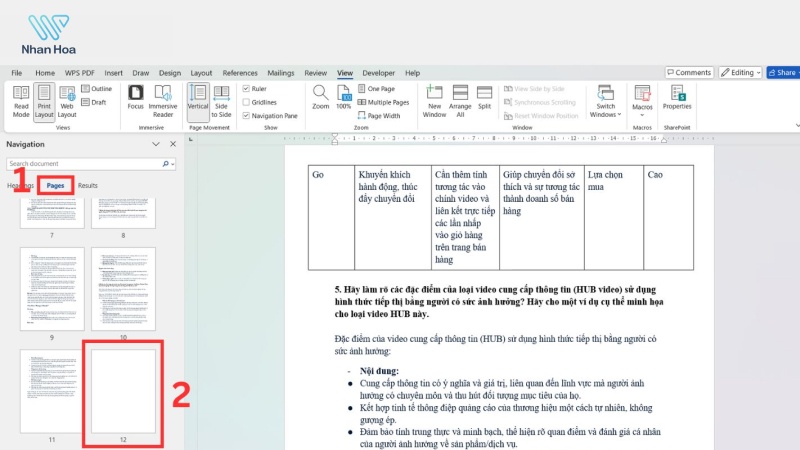Split the document window

pyautogui.click(x=484, y=97)
